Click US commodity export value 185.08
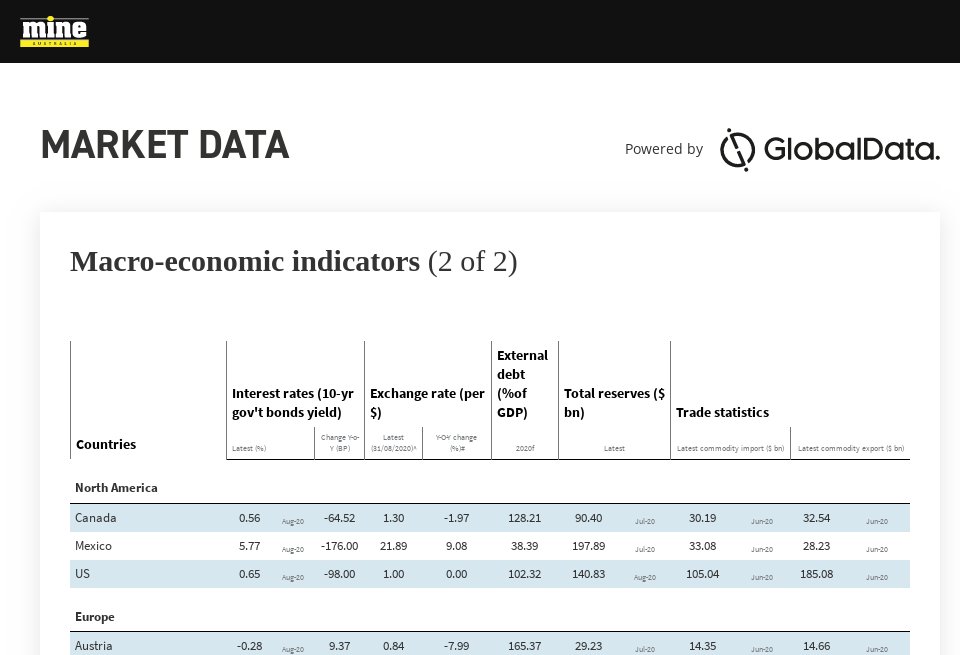Image resolution: width=960 pixels, height=655 pixels. [817, 574]
